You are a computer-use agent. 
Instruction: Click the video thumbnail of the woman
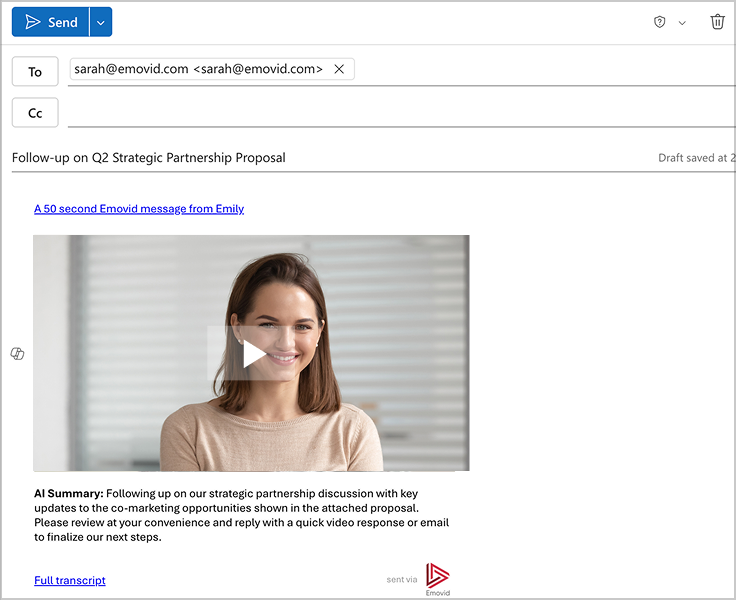[x=251, y=353]
